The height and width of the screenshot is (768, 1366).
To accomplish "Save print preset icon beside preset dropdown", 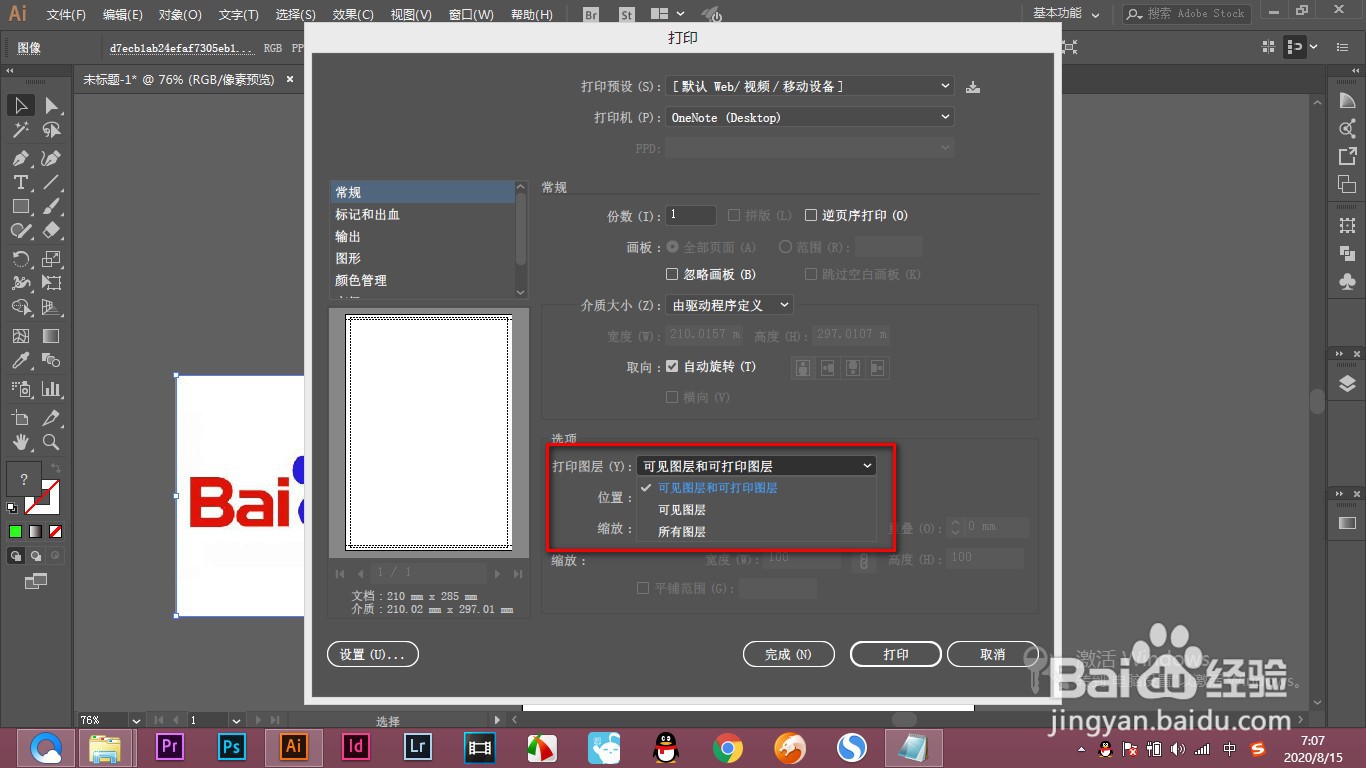I will pyautogui.click(x=973, y=87).
